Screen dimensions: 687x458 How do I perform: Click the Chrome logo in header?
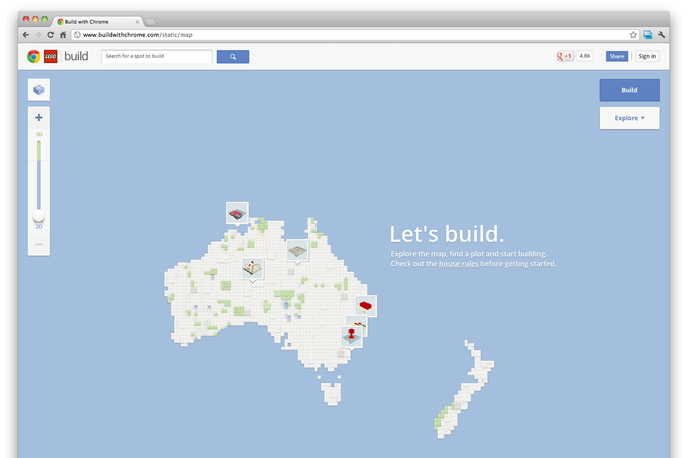[33, 57]
